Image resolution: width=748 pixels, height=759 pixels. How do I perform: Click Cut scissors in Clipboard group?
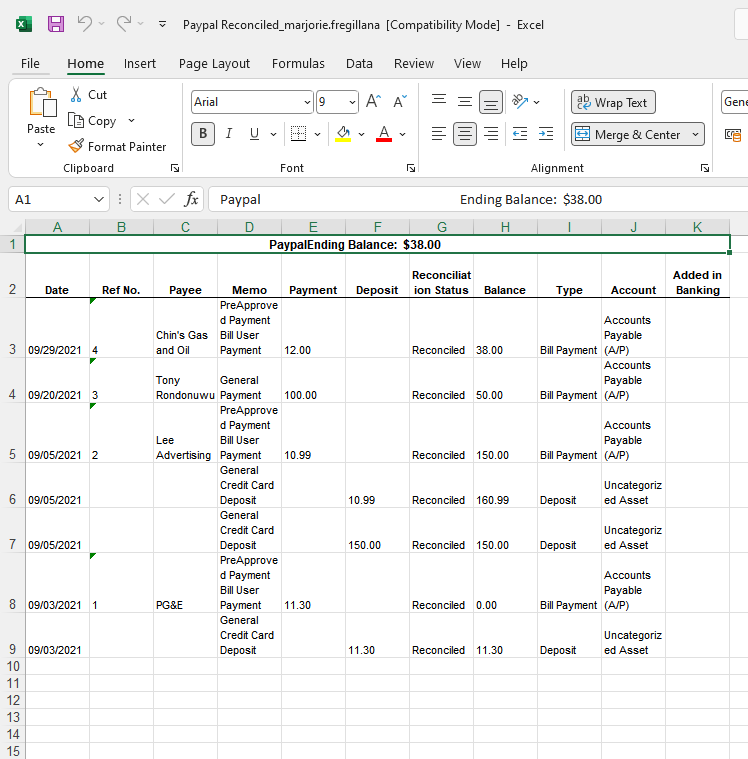pos(89,95)
